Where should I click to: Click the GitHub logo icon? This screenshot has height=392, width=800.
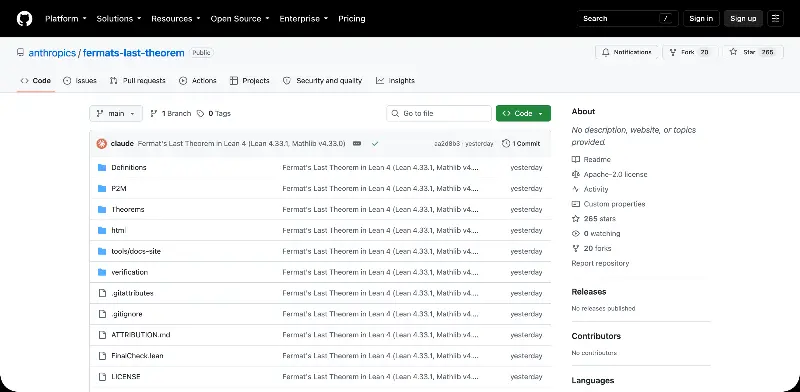[x=24, y=19]
